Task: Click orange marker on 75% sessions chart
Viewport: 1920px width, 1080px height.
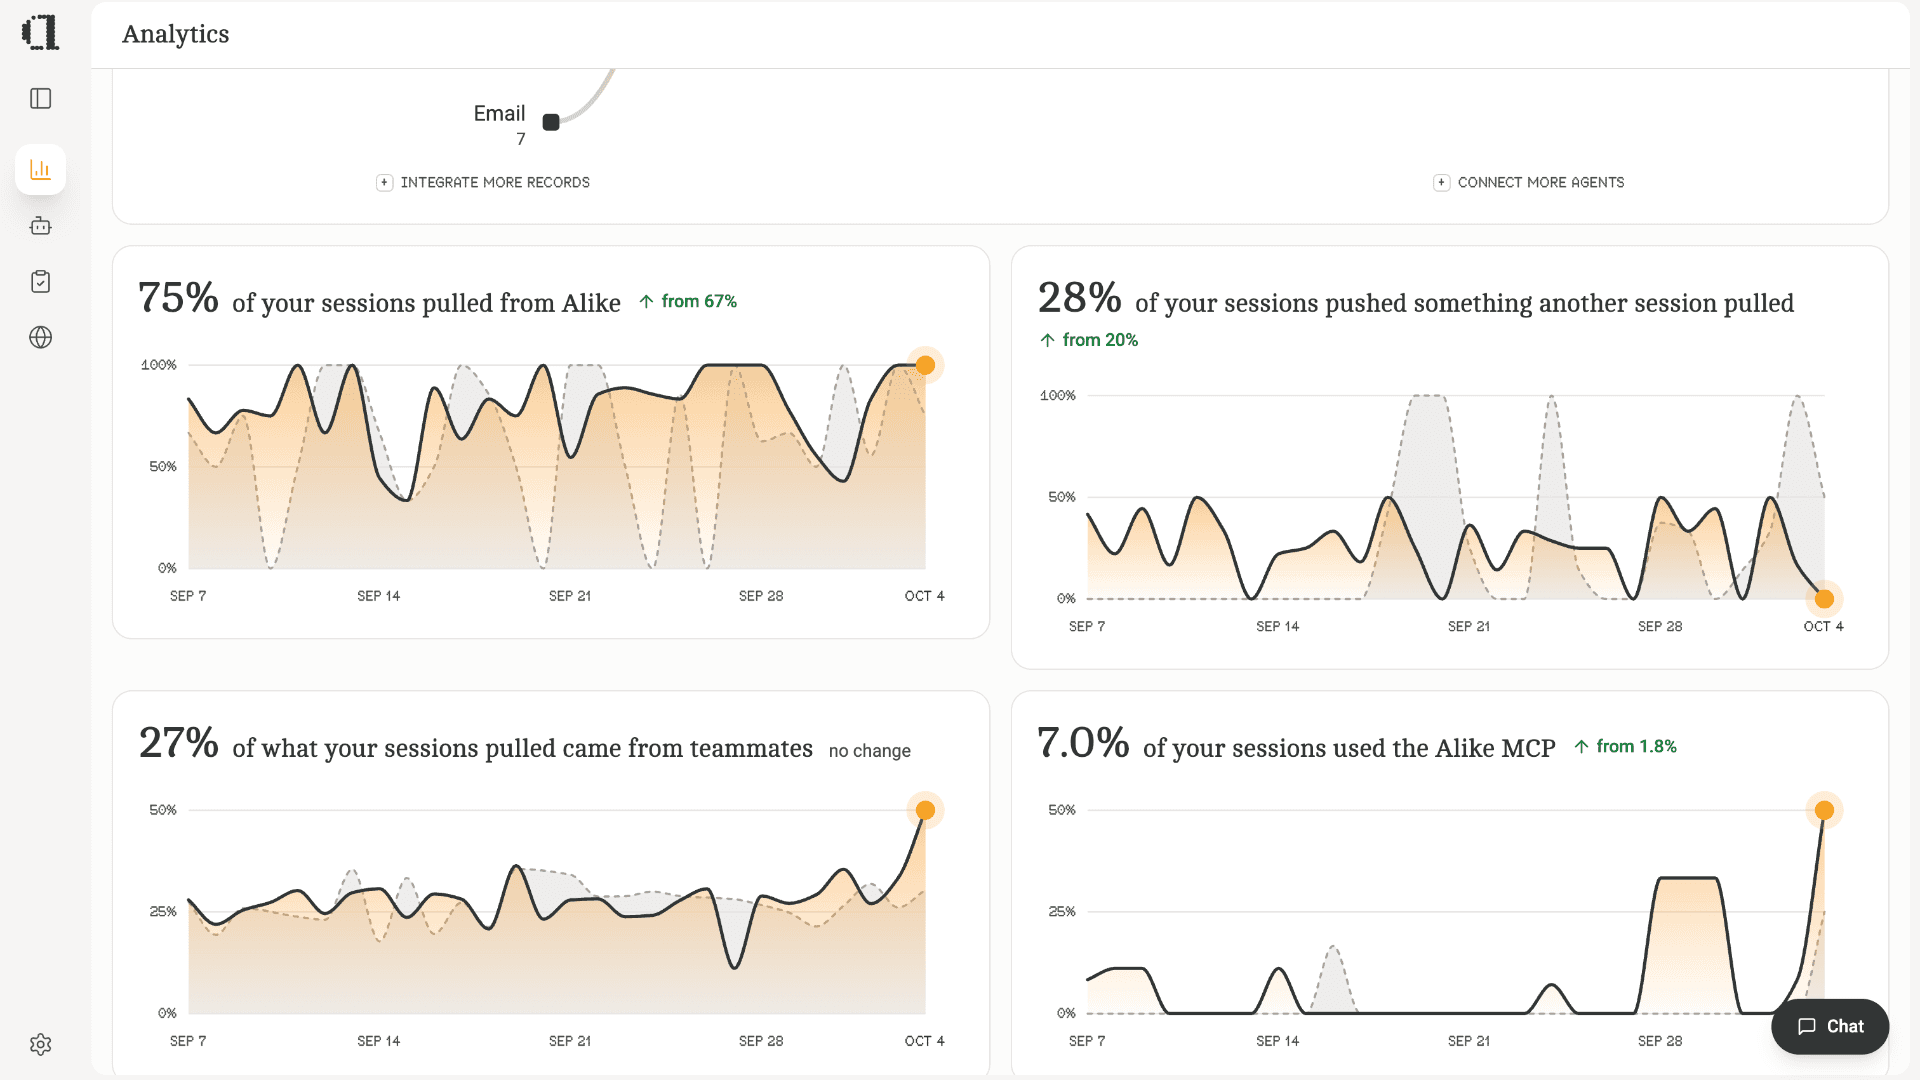Action: point(925,365)
